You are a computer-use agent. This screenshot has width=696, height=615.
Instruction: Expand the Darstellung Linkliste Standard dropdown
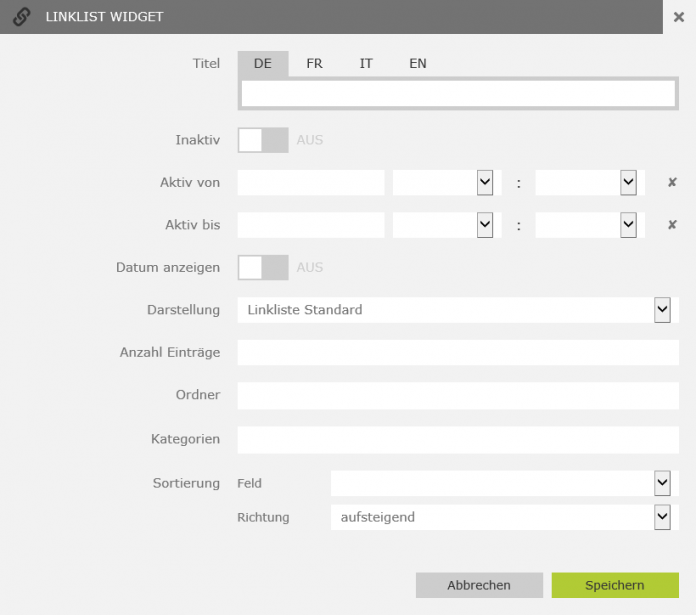(458, 310)
